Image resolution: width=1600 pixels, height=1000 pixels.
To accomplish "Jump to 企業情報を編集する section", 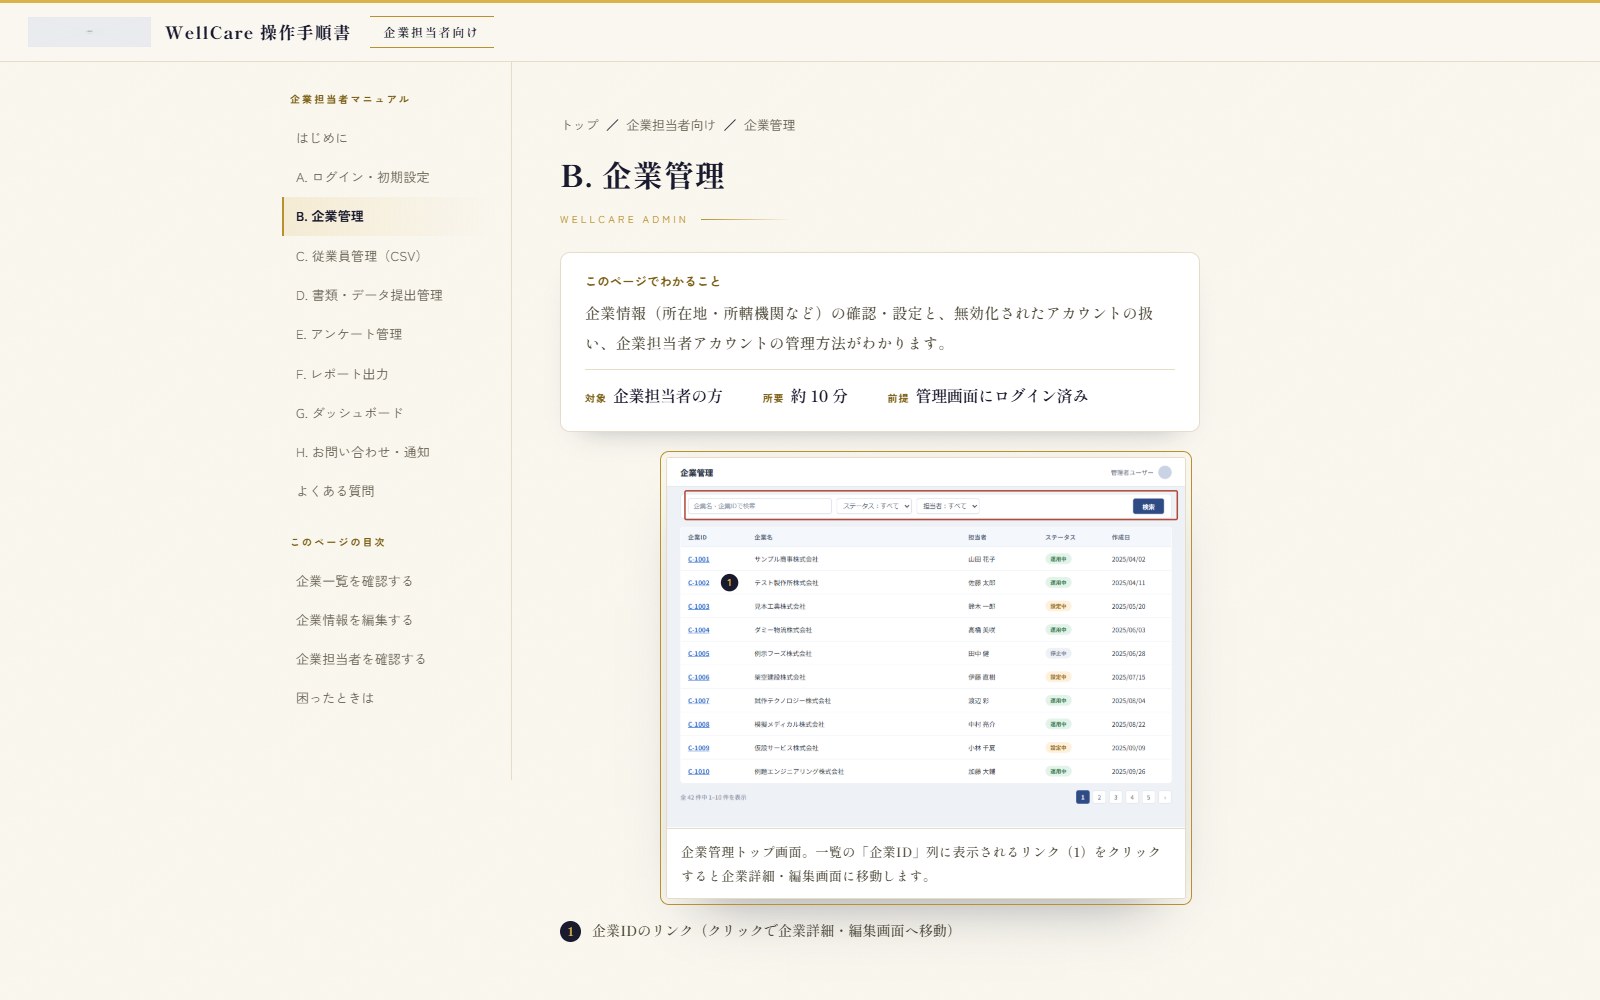I will point(354,620).
